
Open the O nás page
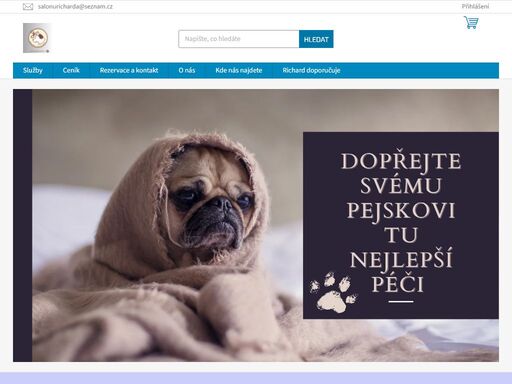click(187, 70)
